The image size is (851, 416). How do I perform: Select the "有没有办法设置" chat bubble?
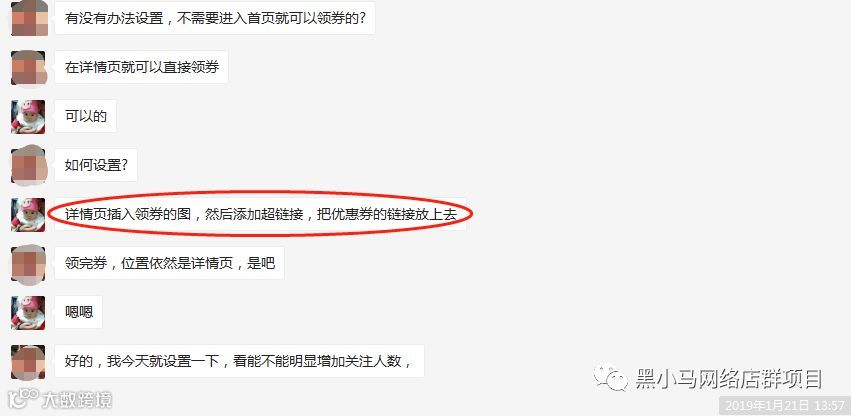click(215, 18)
